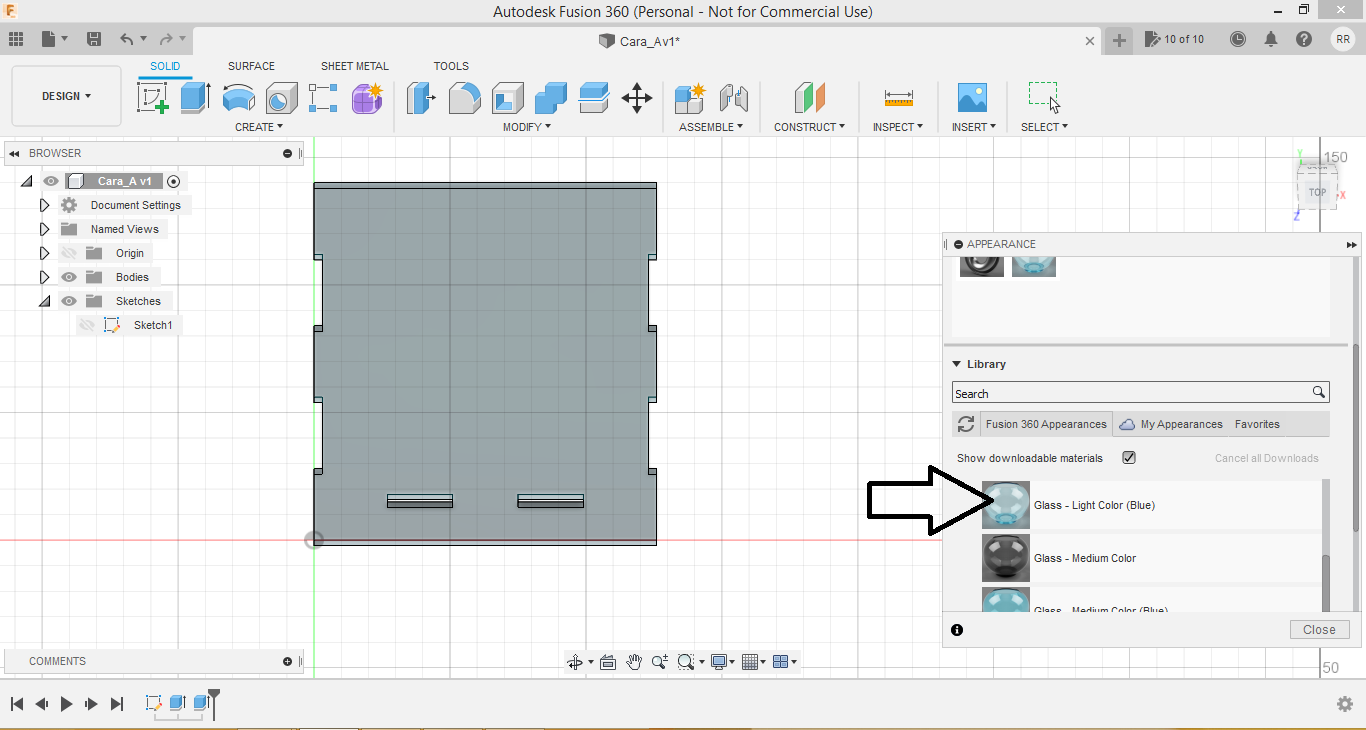1366x730 pixels.
Task: Click the Fillet tool in Modify
Action: [x=464, y=98]
